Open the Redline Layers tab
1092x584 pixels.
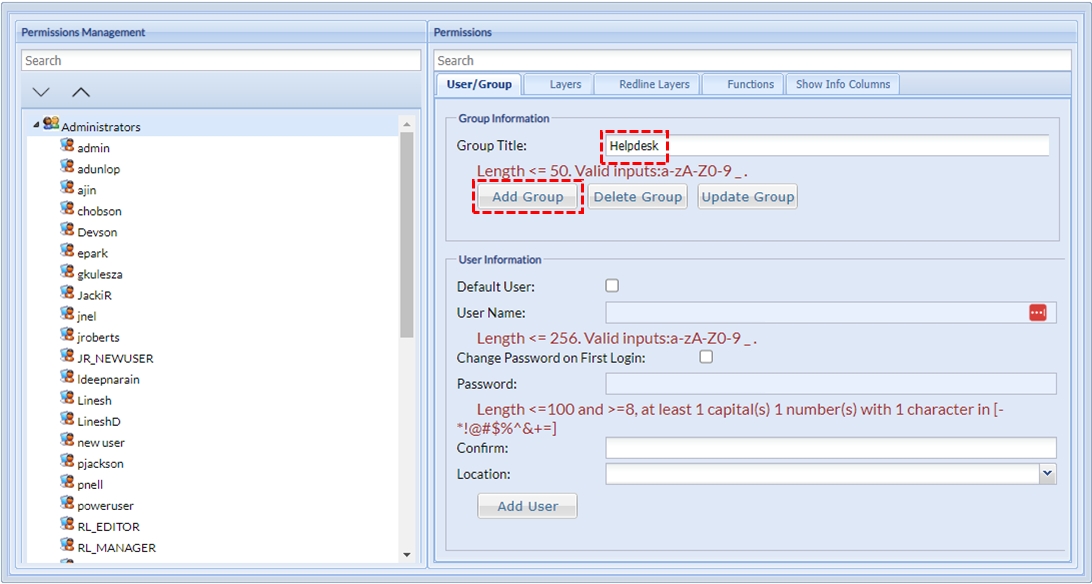(x=654, y=84)
